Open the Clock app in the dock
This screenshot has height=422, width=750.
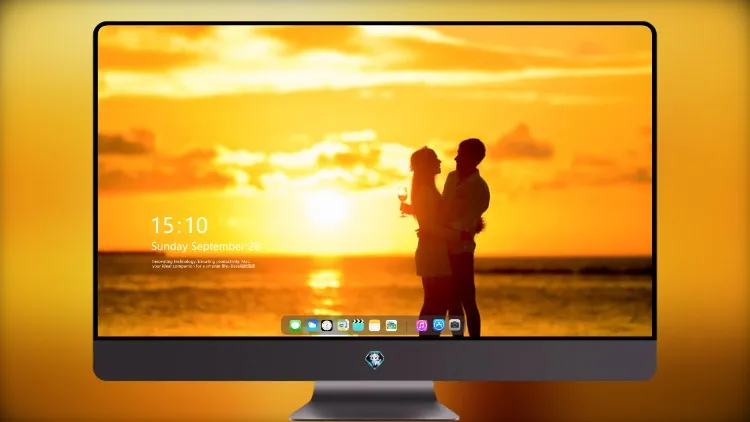tap(327, 325)
